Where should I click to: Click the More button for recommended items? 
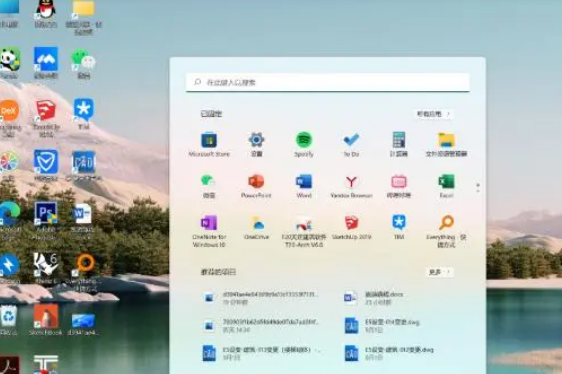439,272
